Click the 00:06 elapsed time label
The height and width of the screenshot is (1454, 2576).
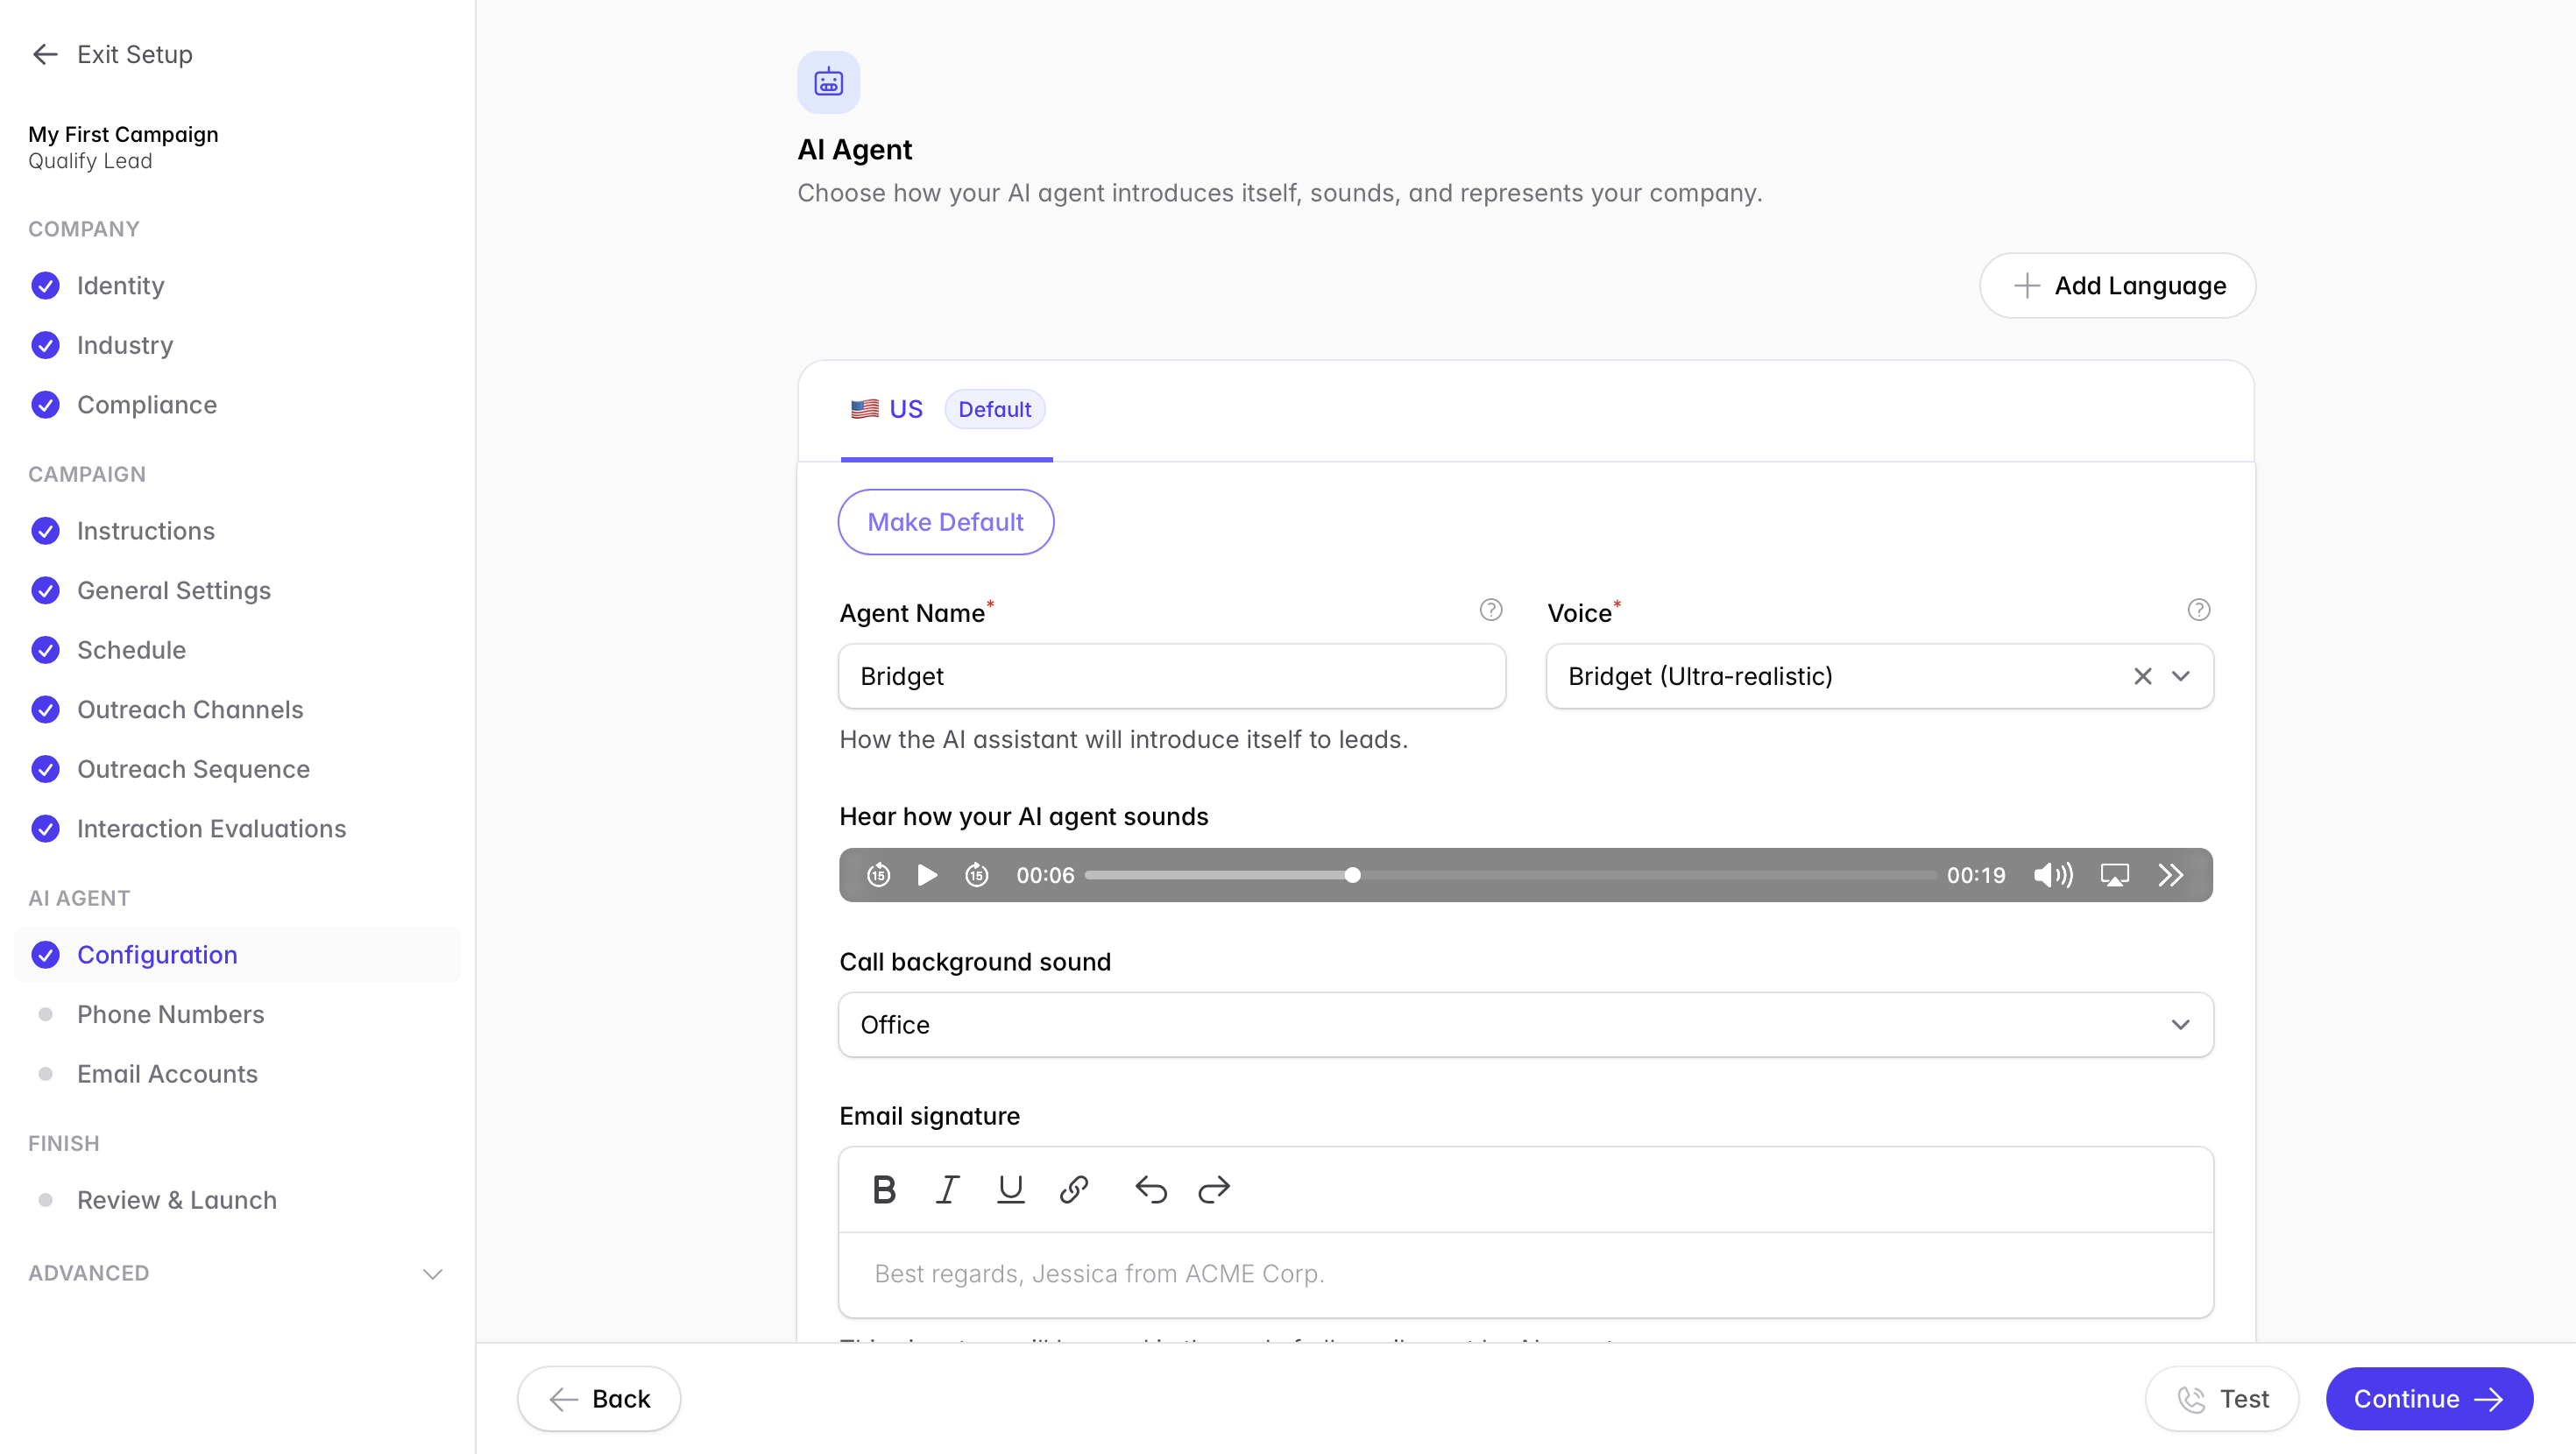1045,875
